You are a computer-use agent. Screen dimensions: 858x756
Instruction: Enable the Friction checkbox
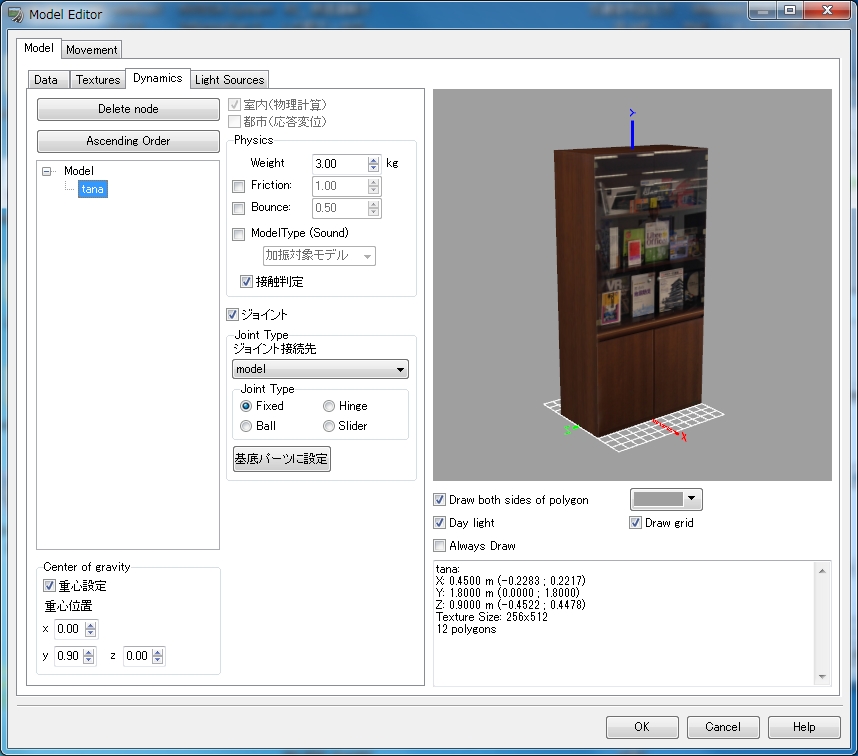coord(238,186)
